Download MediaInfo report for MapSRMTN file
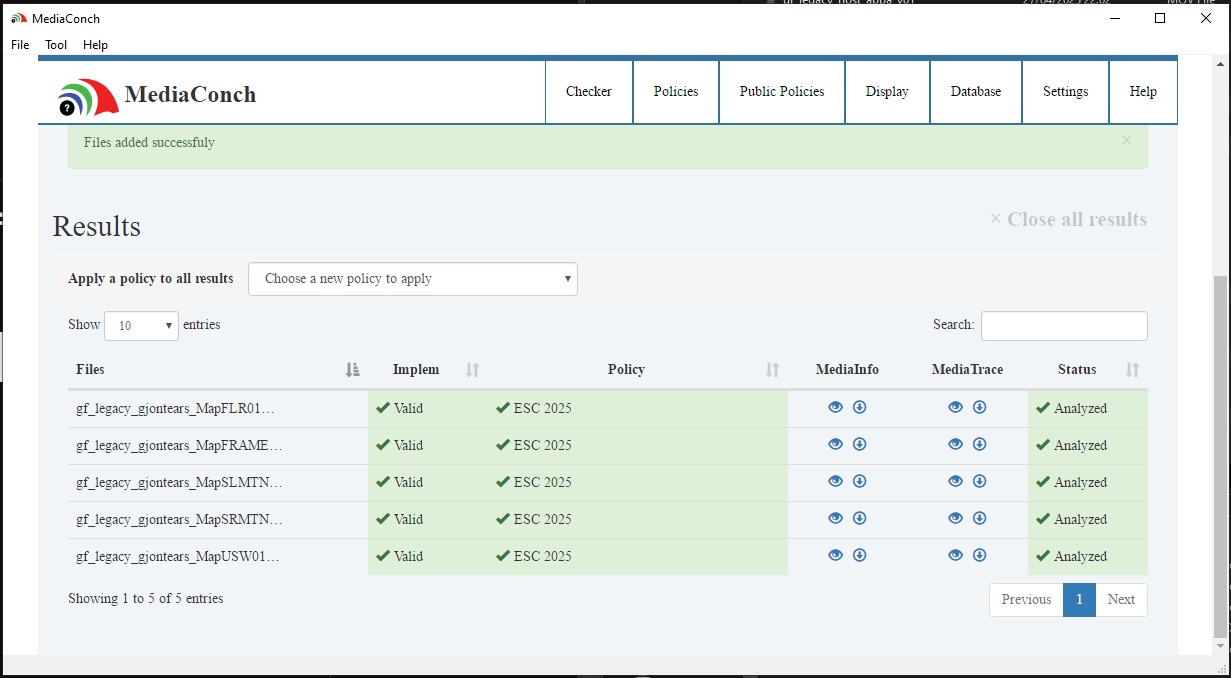 [859, 518]
